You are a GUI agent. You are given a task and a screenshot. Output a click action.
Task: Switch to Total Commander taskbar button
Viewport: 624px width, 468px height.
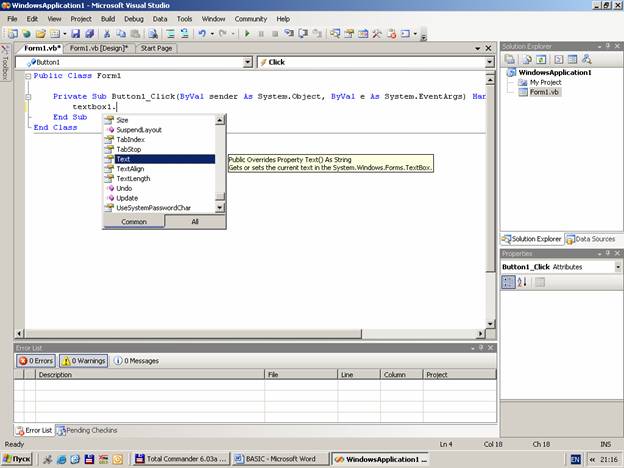(181, 459)
